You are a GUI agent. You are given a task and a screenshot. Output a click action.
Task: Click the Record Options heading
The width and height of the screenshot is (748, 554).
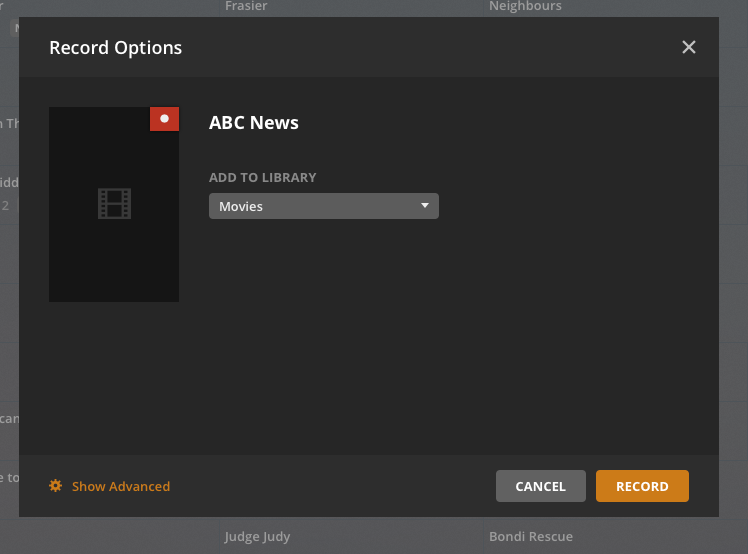coord(115,48)
